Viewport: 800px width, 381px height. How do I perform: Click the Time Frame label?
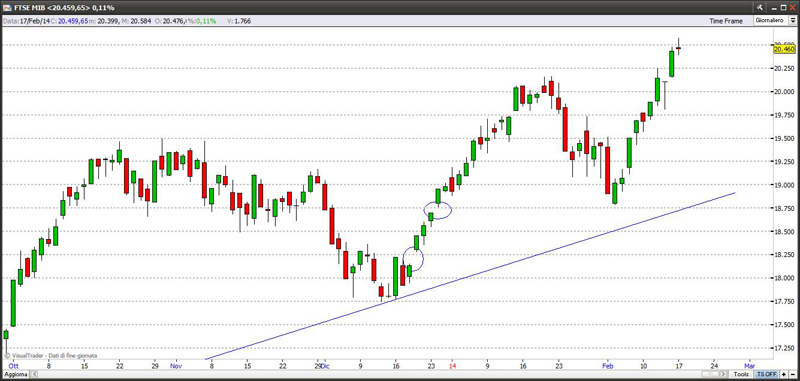tap(726, 21)
